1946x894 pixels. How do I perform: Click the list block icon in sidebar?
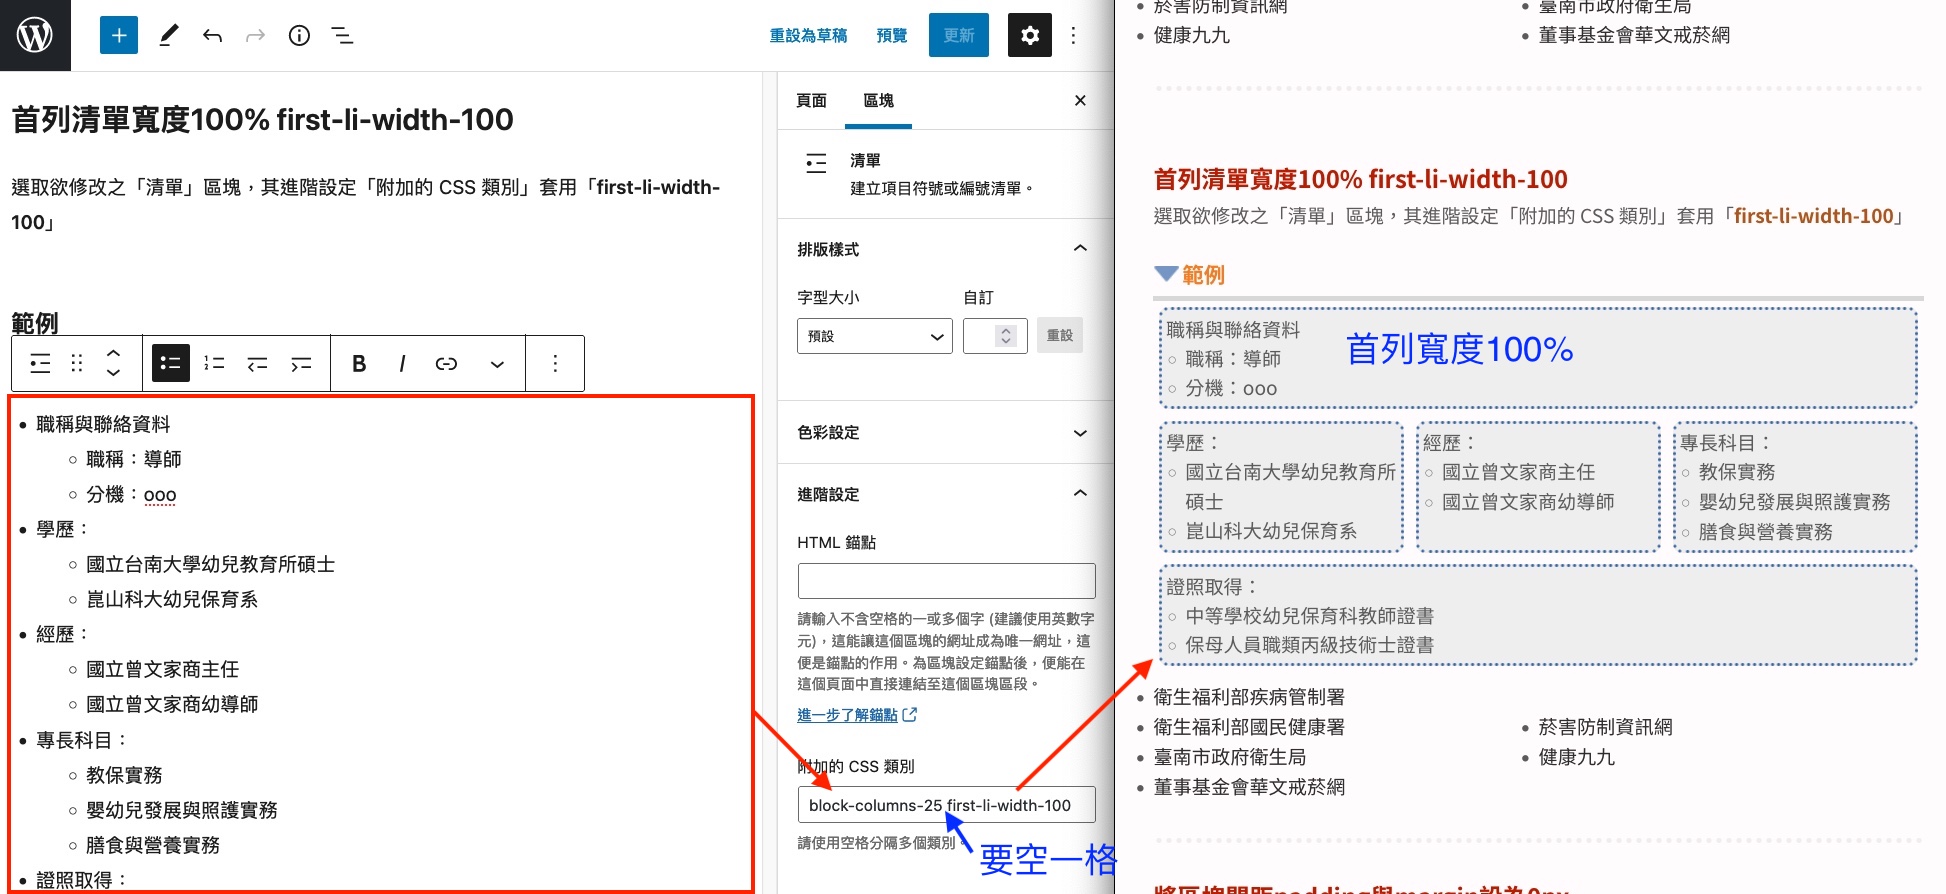click(x=817, y=163)
